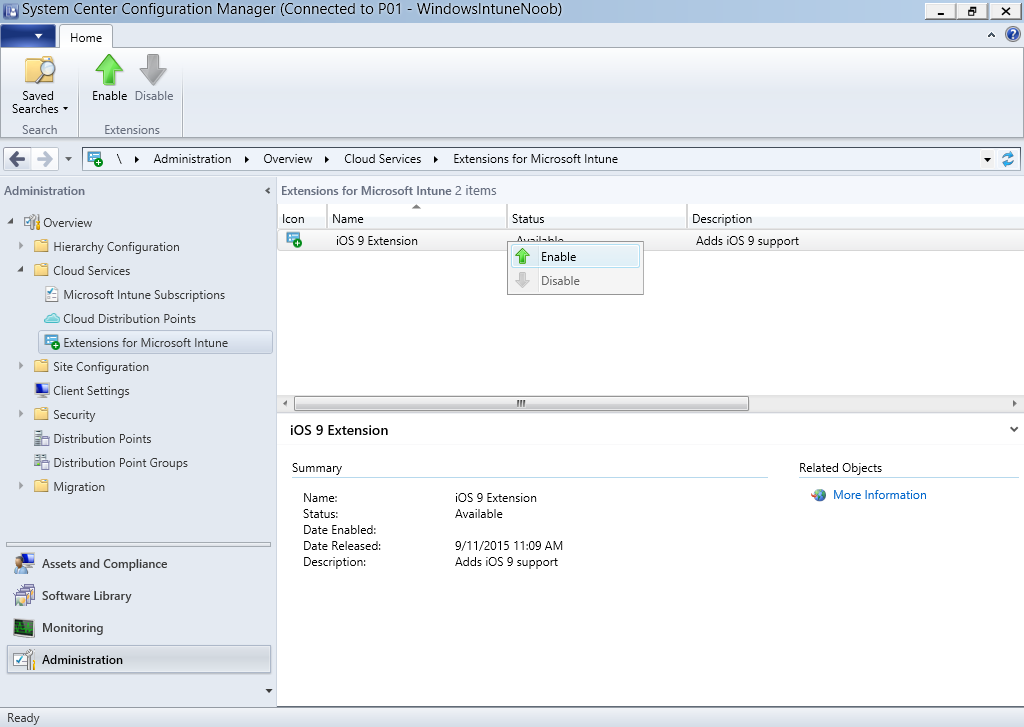Click the gray Disable arrow in ribbon
Image resolution: width=1024 pixels, height=727 pixels.
(x=153, y=69)
